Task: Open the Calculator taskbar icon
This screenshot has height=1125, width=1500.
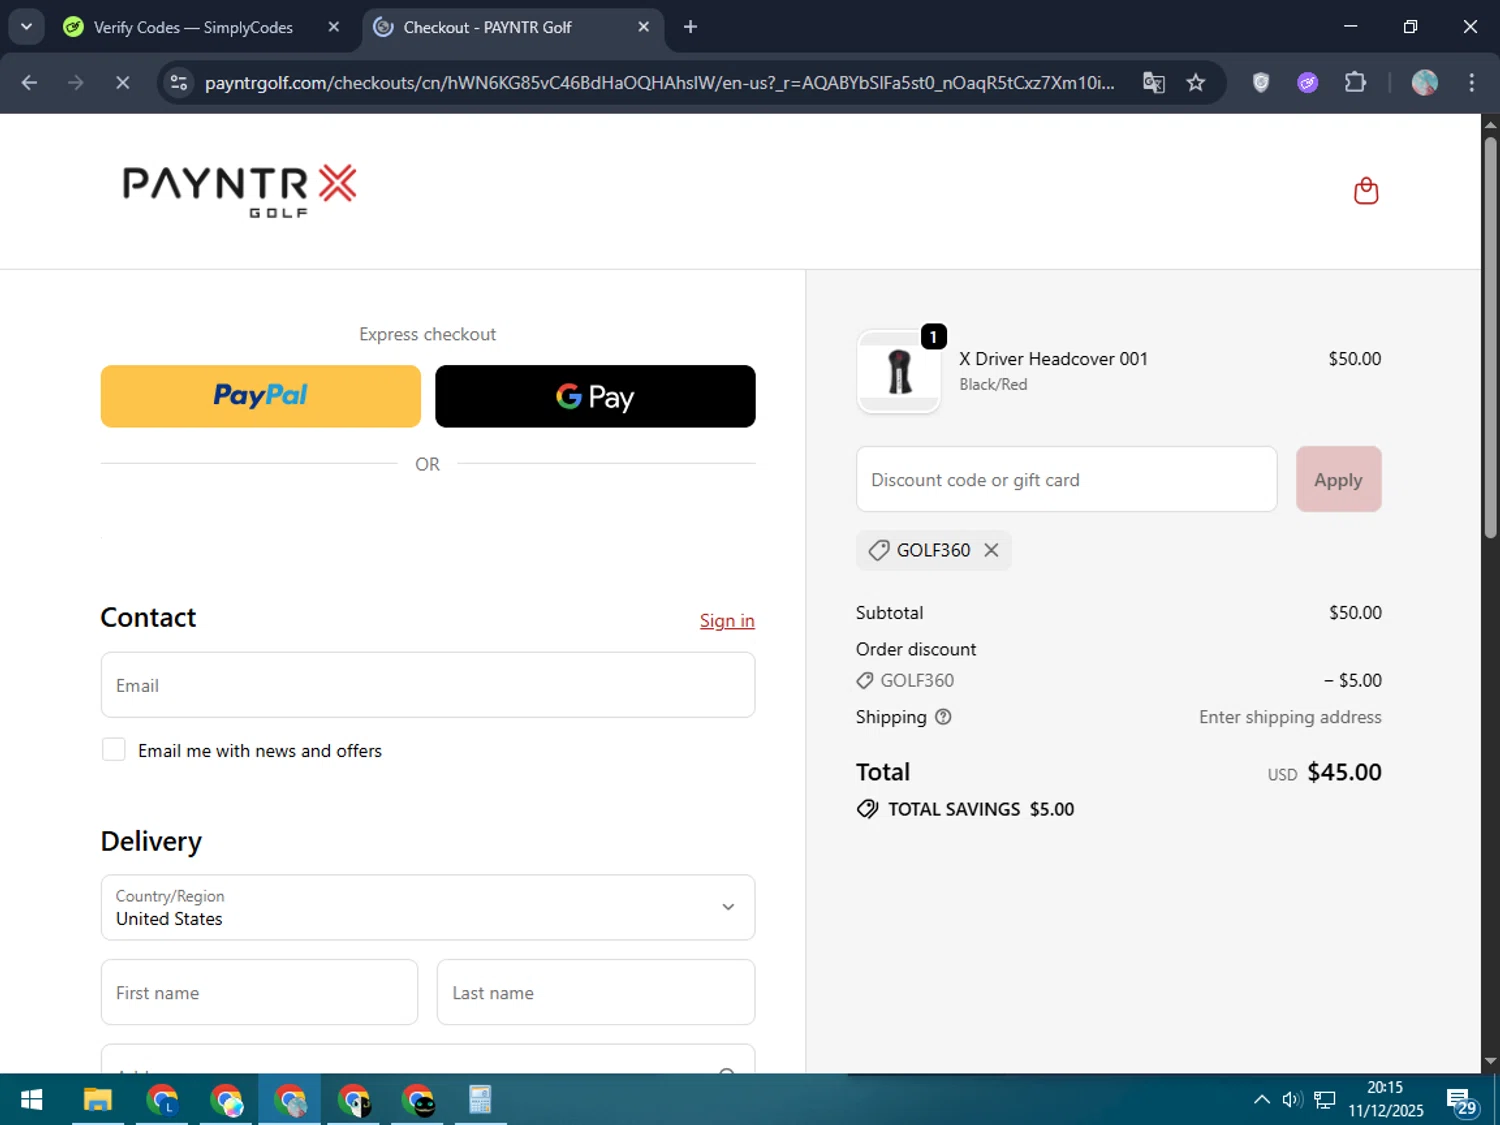Action: (480, 1100)
